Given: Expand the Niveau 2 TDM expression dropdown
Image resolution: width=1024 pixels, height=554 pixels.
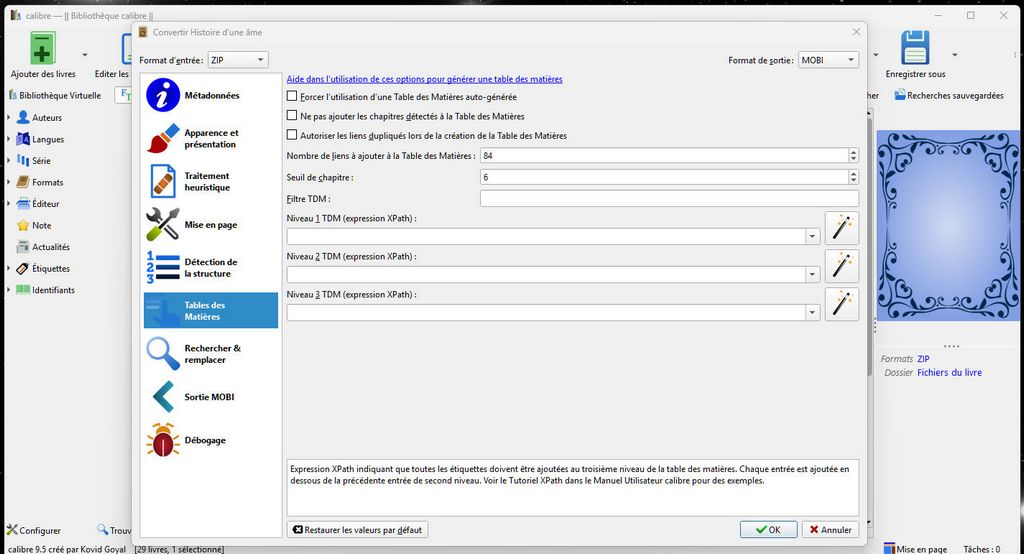Looking at the screenshot, I should pos(811,275).
